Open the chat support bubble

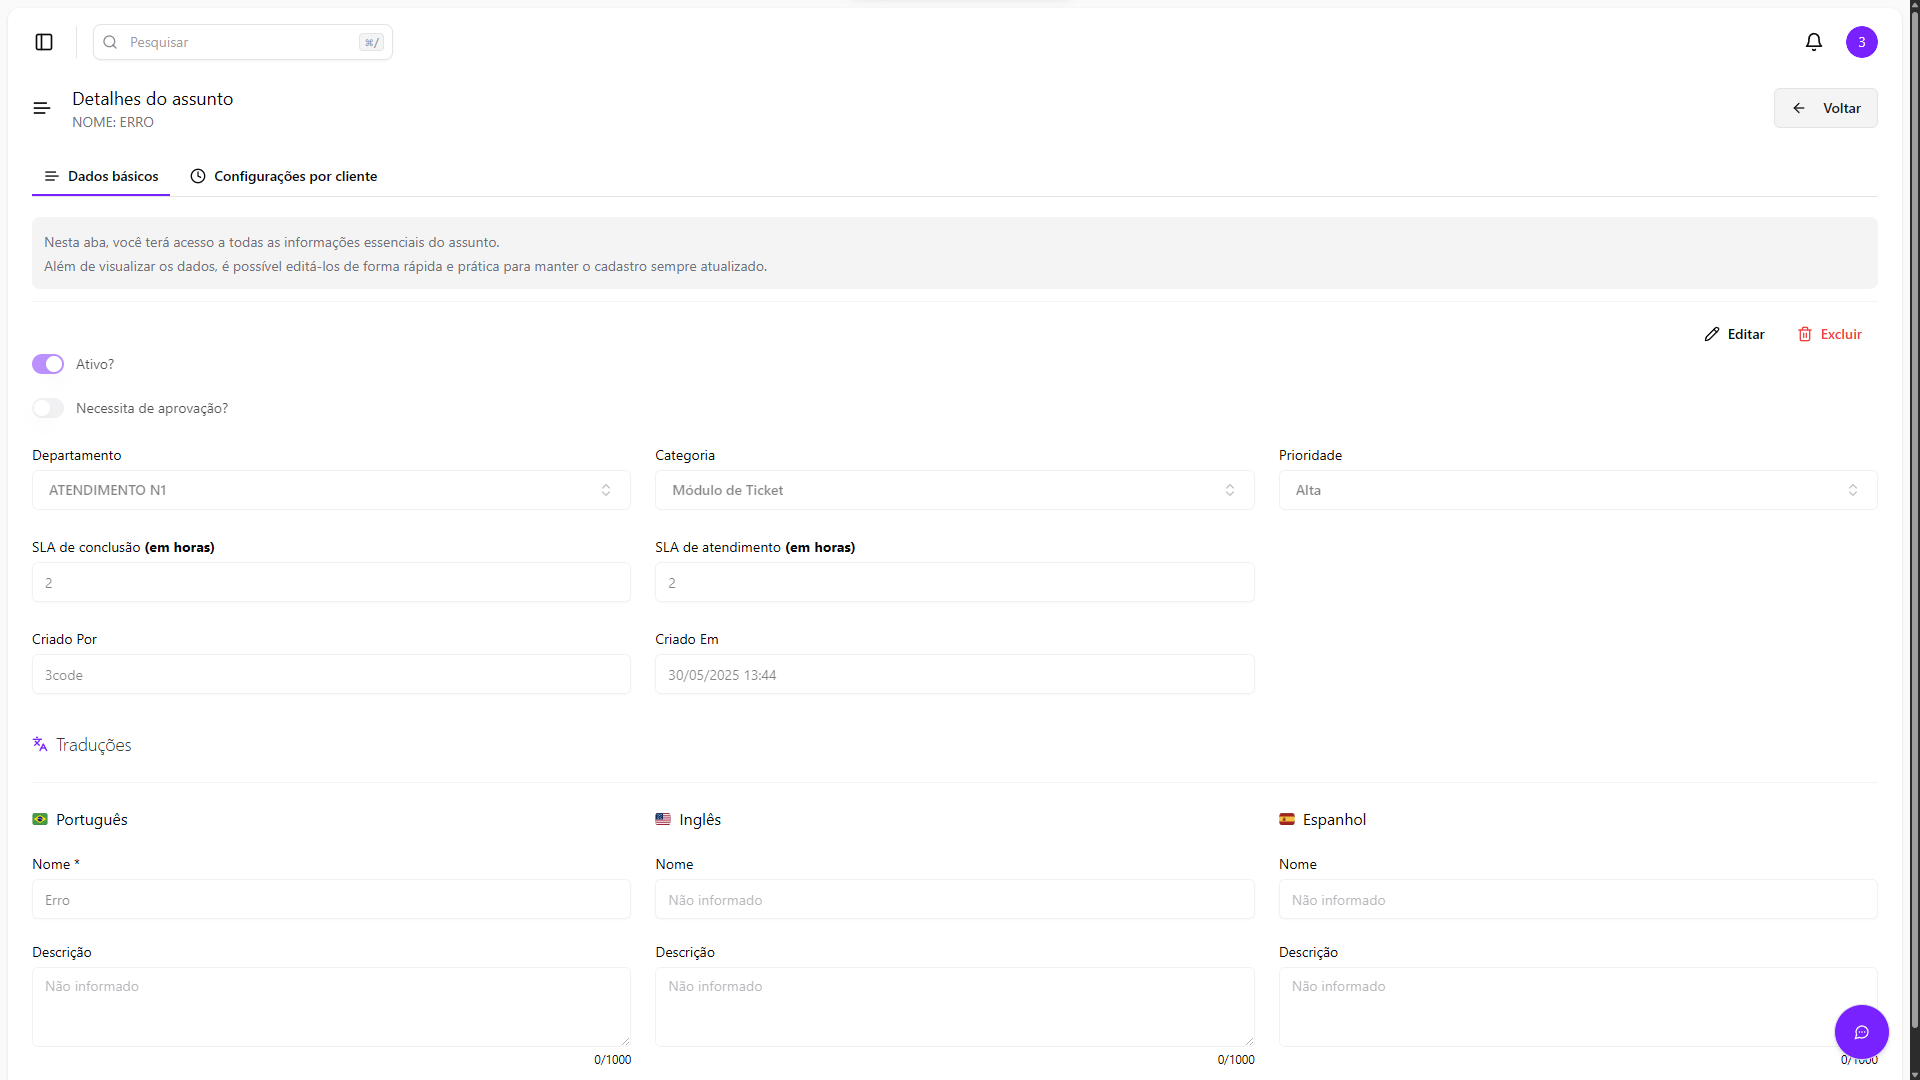pos(1861,1032)
